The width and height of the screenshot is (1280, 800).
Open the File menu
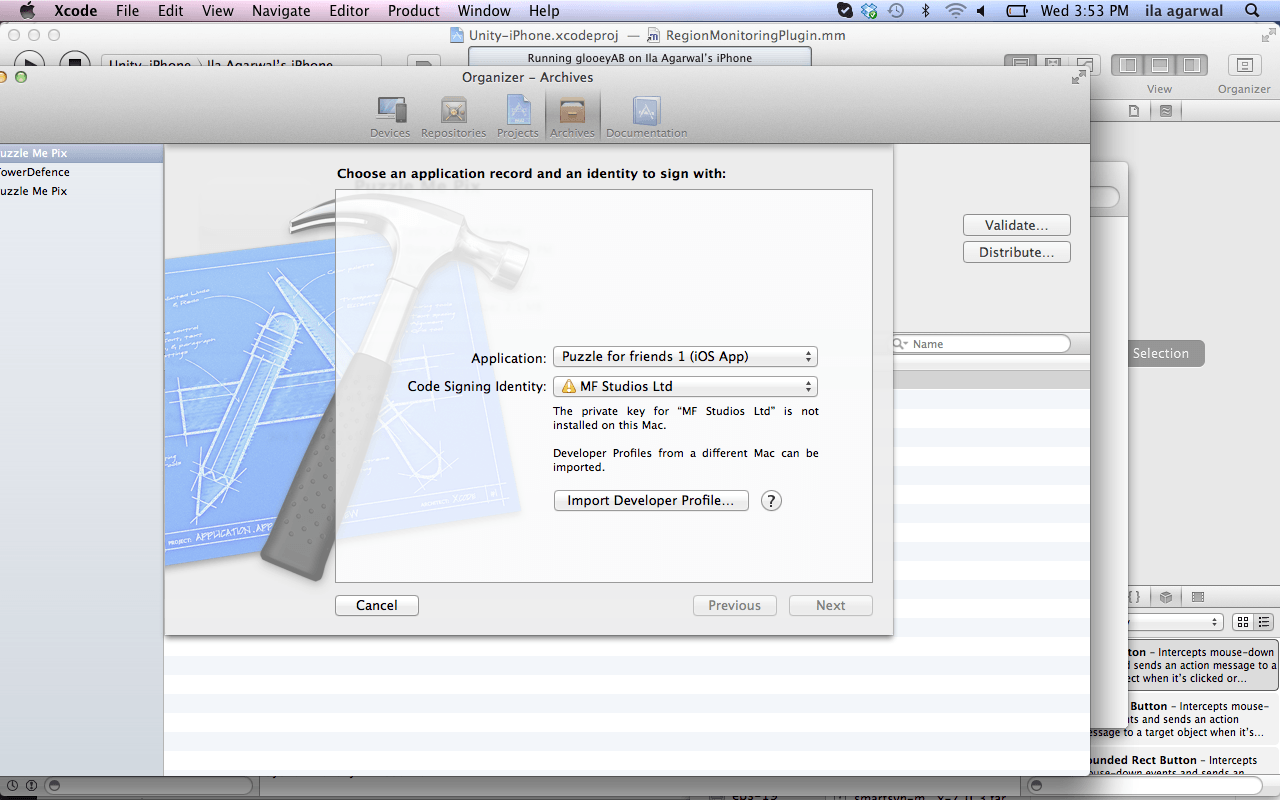[127, 11]
